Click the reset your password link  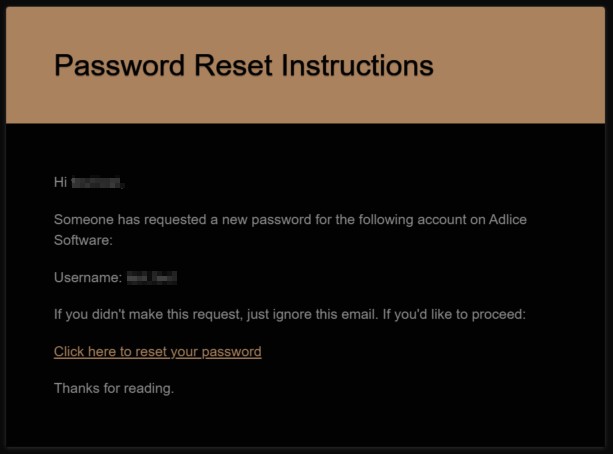tap(157, 352)
